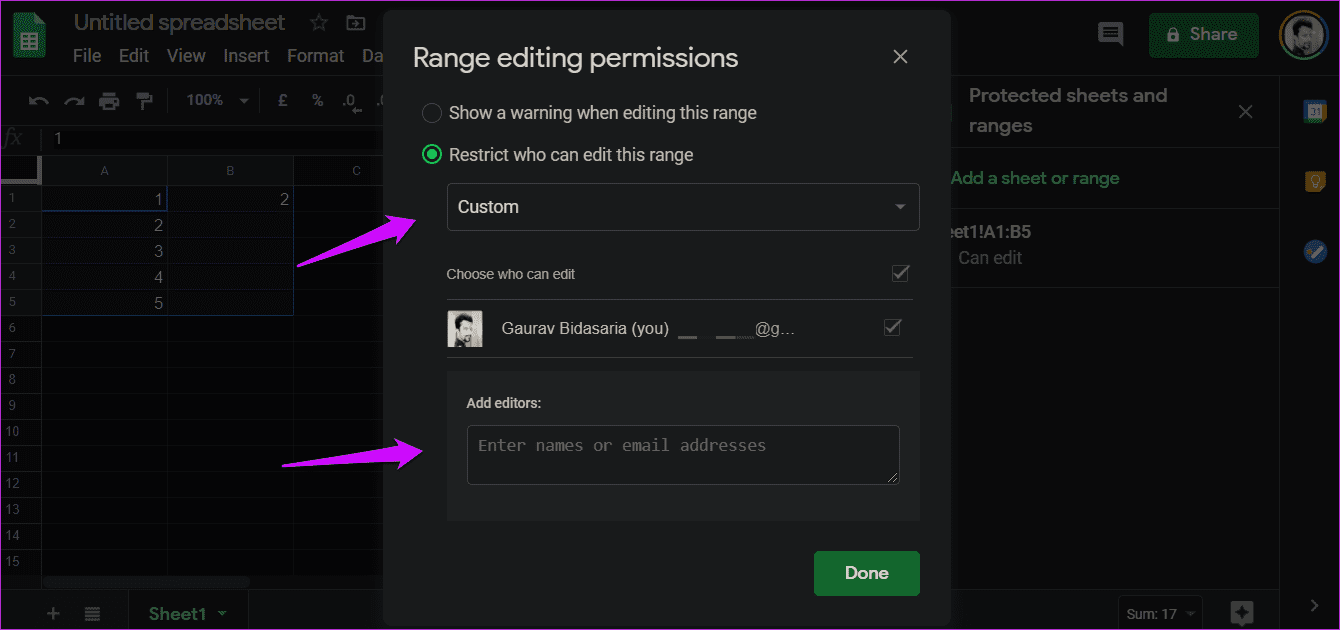The height and width of the screenshot is (630, 1340).
Task: Select cell B1 containing 2
Action: coord(230,199)
